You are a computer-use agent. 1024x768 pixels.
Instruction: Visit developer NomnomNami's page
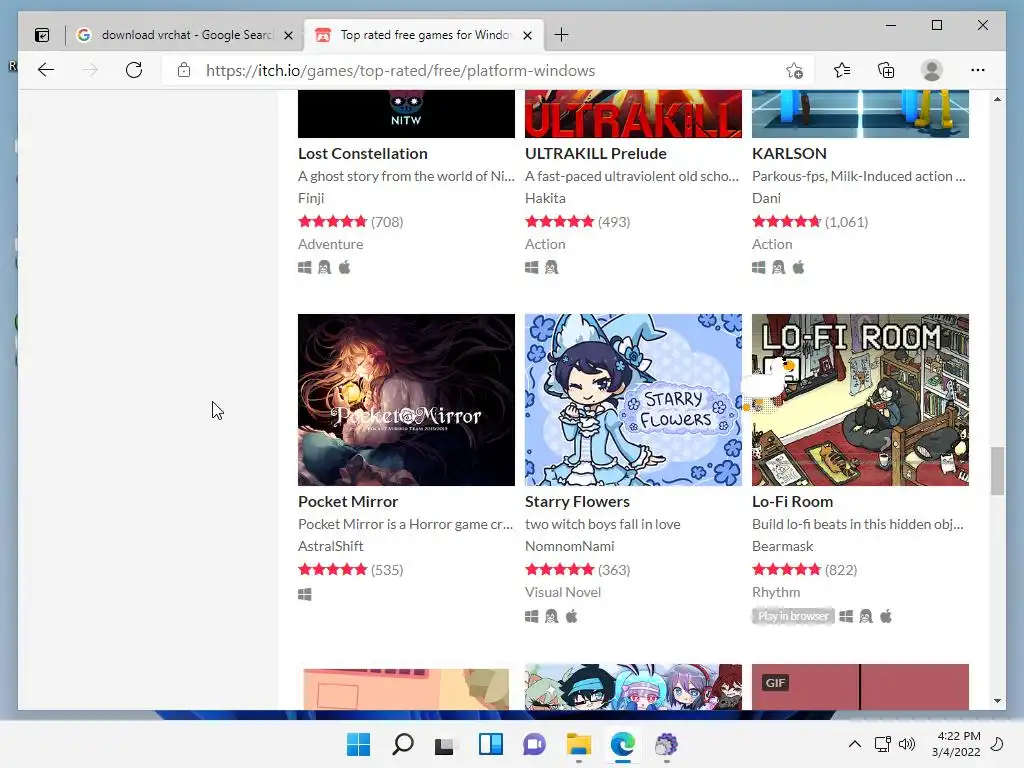(569, 546)
